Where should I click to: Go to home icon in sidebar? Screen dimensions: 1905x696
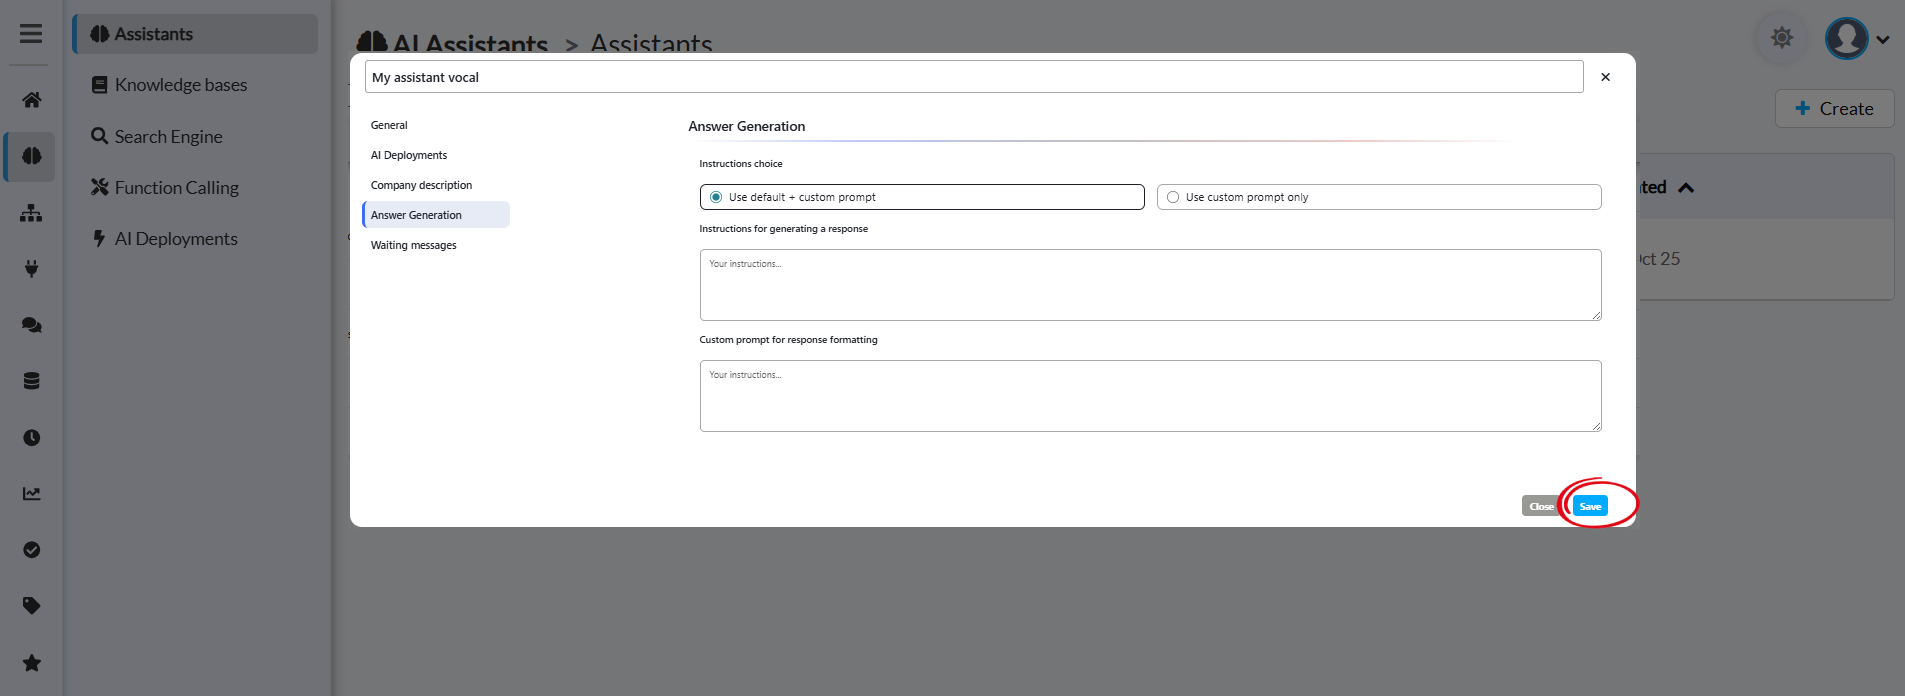click(x=31, y=100)
